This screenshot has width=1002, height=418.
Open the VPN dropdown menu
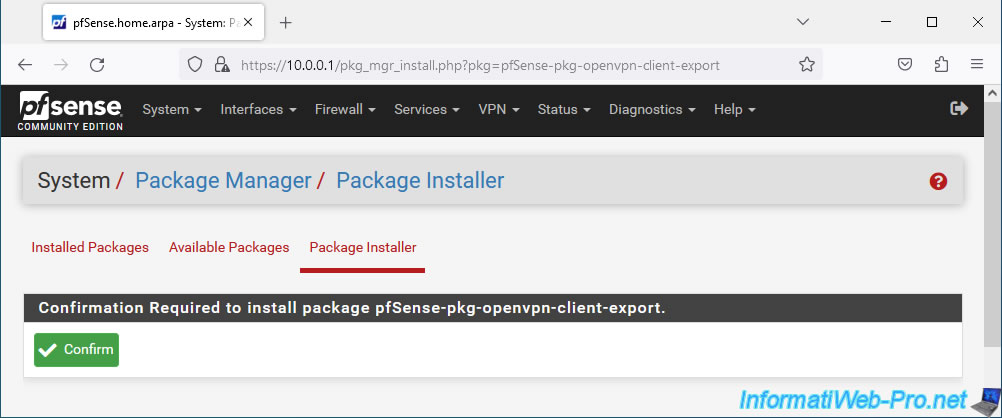tap(498, 109)
